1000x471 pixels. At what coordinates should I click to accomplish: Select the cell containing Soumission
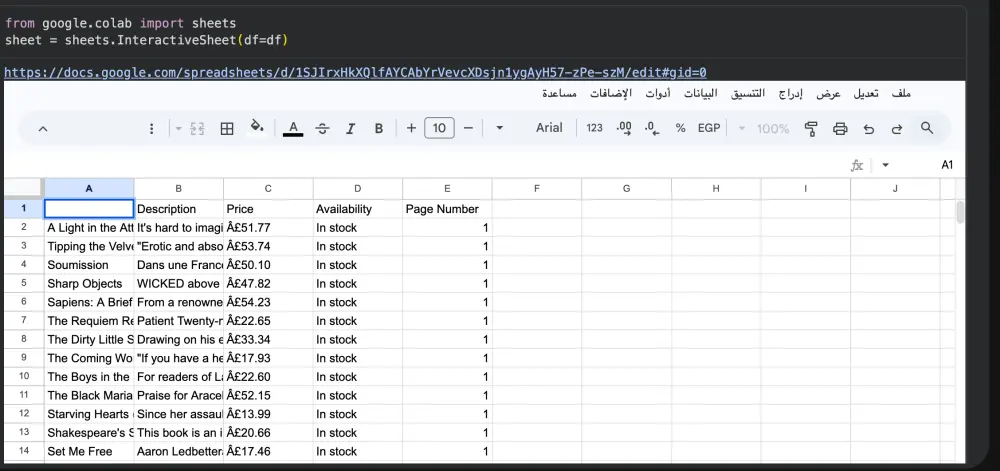[x=89, y=264]
